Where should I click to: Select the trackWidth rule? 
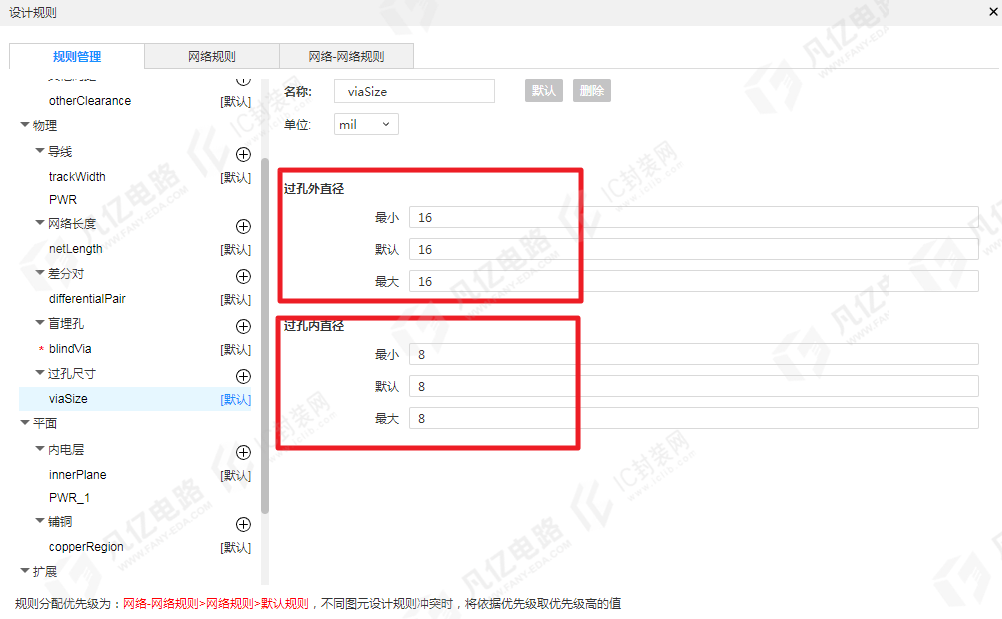coord(77,177)
